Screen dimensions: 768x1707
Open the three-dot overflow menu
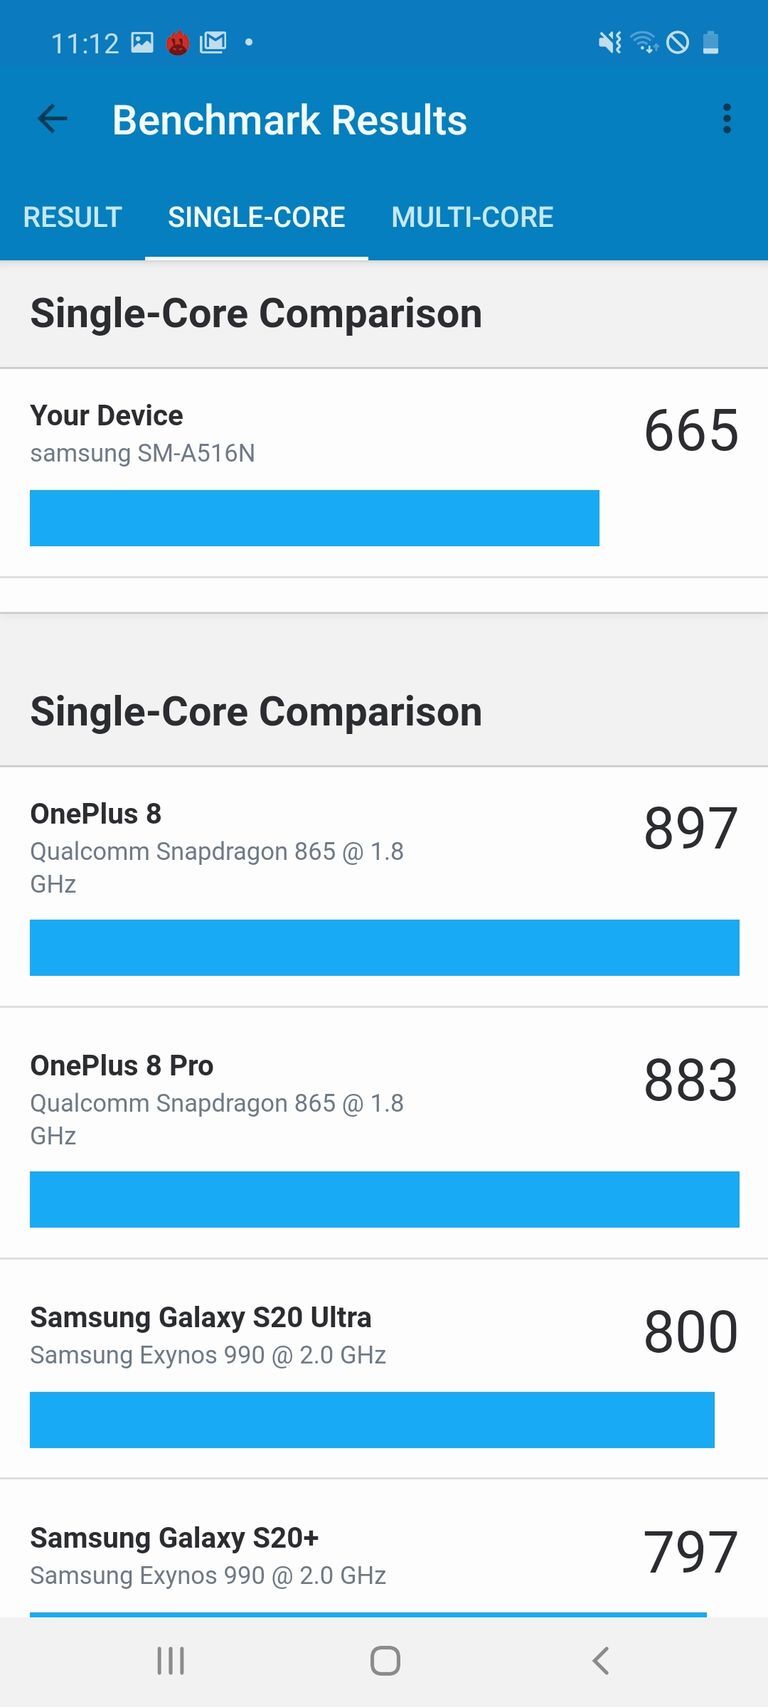pos(727,119)
